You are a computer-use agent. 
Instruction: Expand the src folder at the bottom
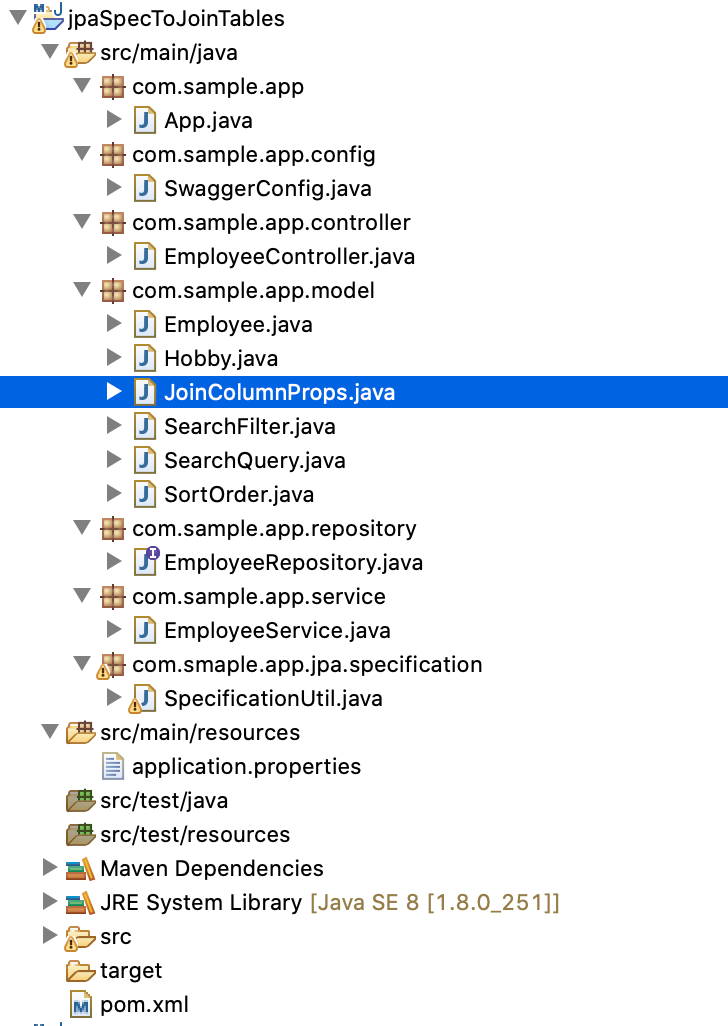(x=49, y=936)
